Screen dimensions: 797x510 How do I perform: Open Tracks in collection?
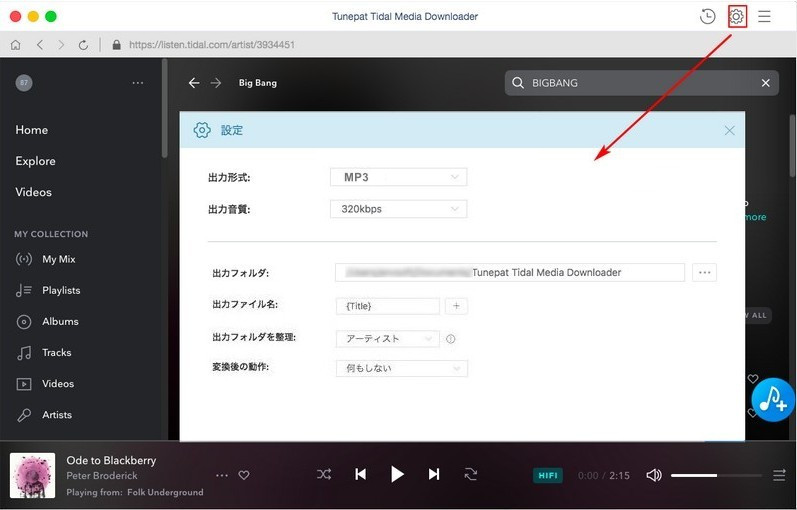44,352
